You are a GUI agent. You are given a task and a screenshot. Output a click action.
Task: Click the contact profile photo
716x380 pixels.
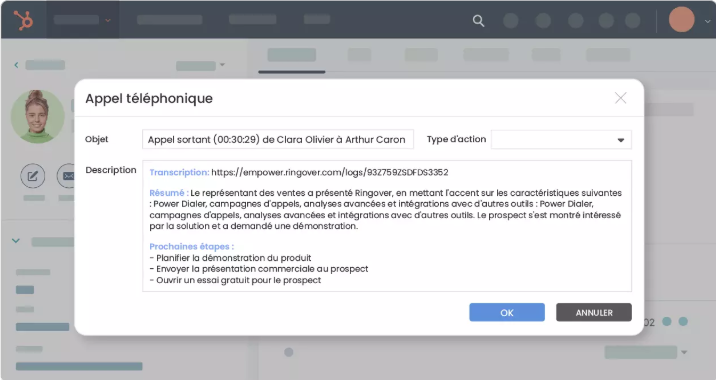point(37,116)
